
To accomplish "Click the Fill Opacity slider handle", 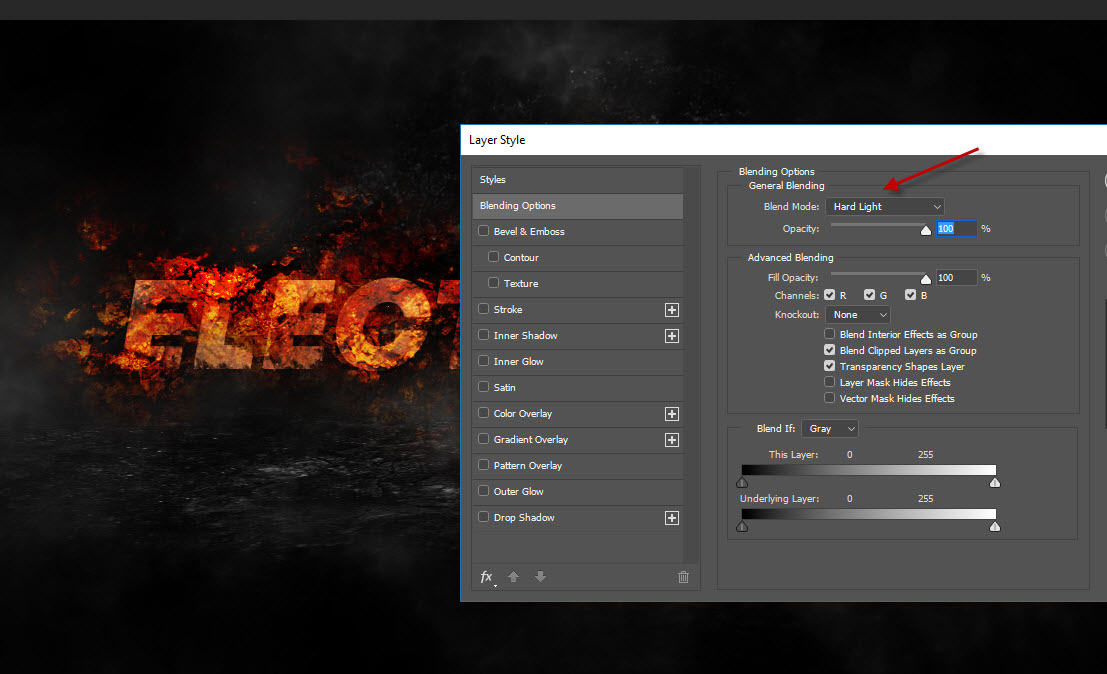I will (926, 280).
